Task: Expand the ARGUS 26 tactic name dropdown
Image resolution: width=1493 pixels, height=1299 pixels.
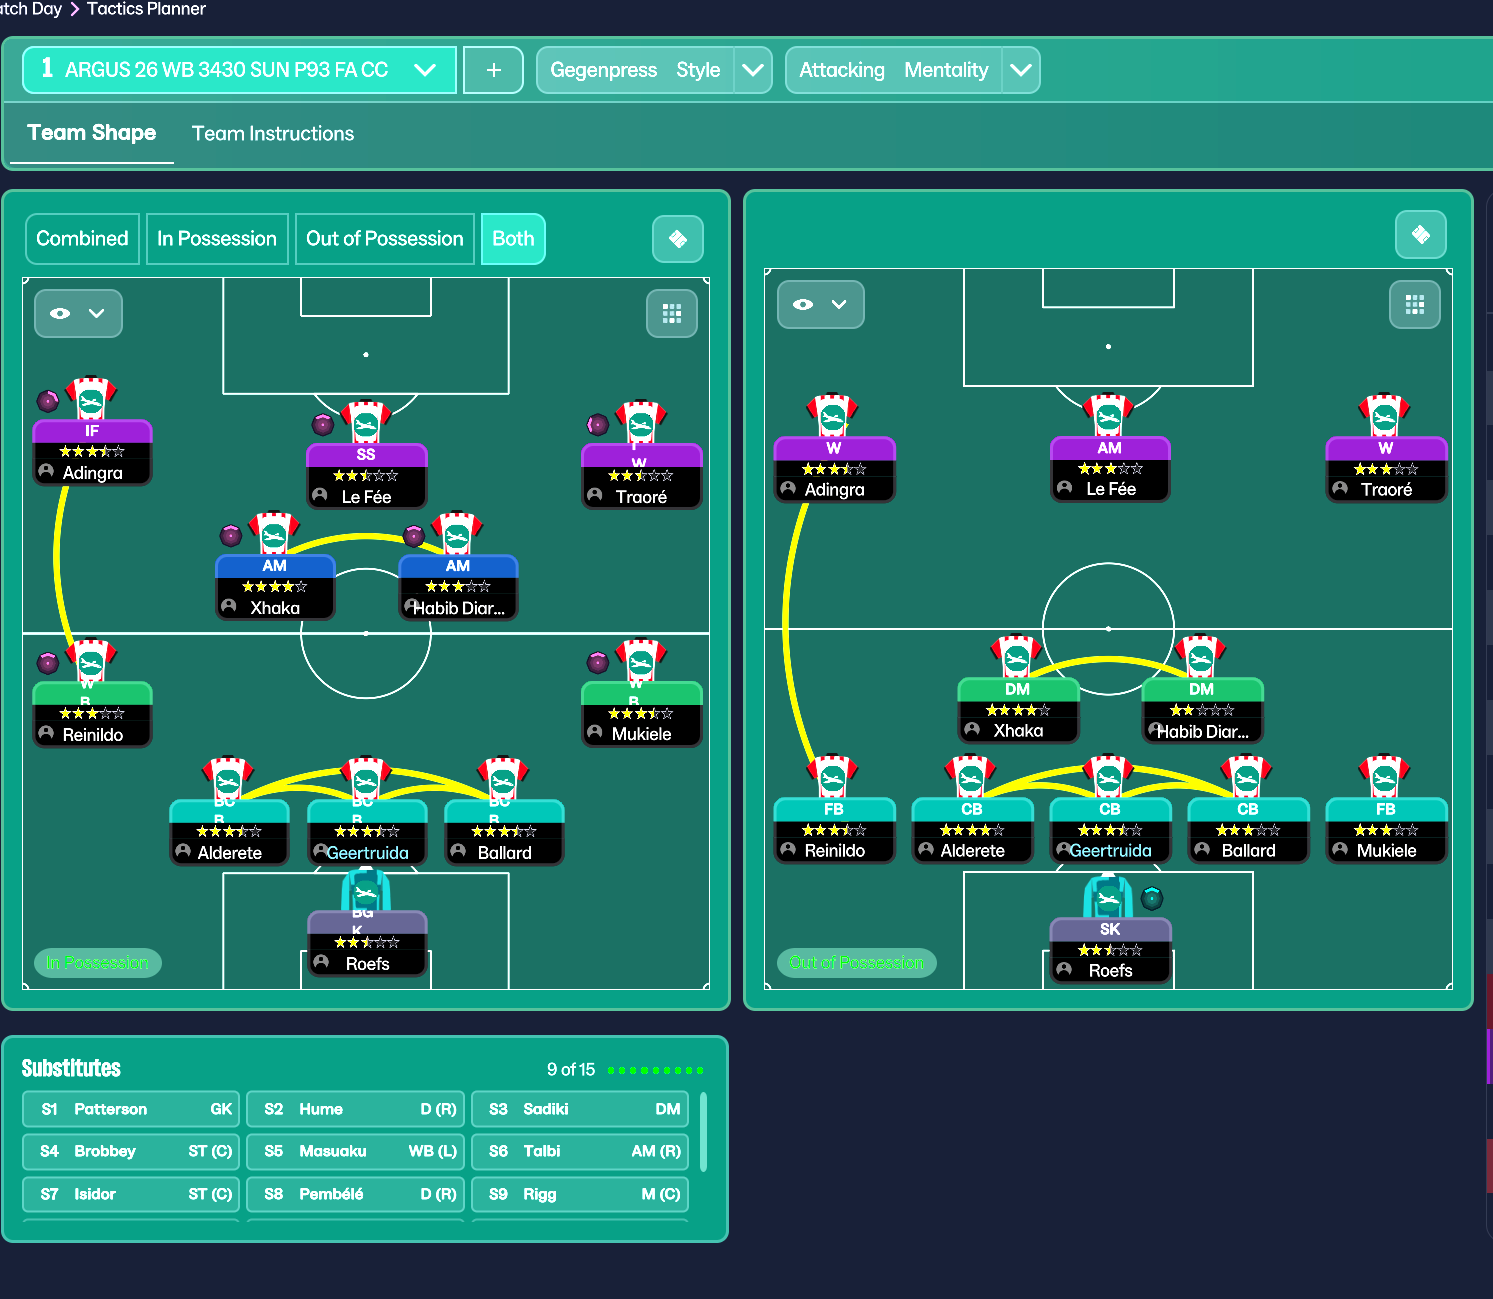Action: pos(427,70)
